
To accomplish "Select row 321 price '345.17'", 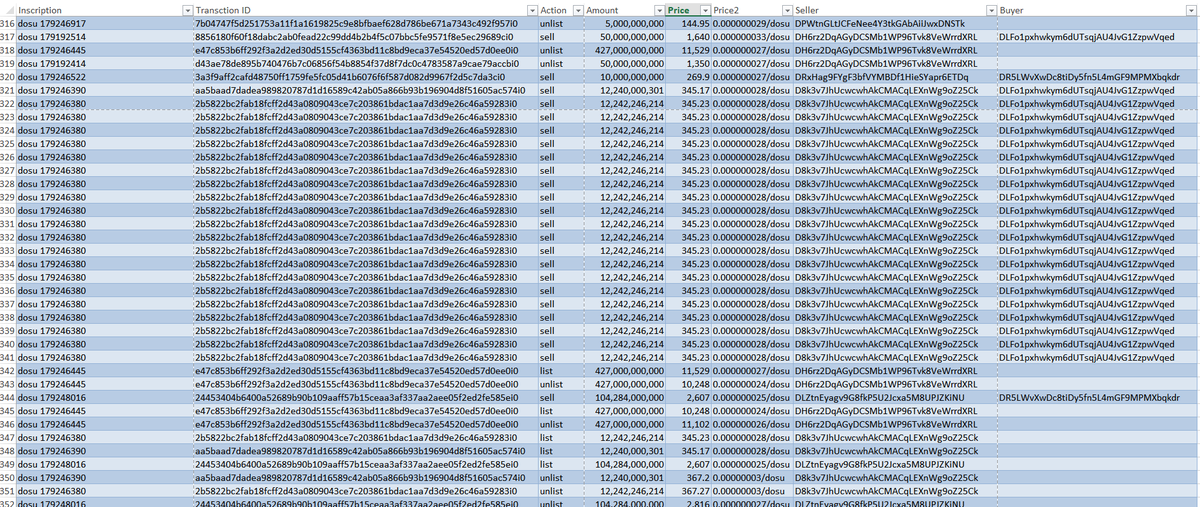I will pyautogui.click(x=689, y=90).
